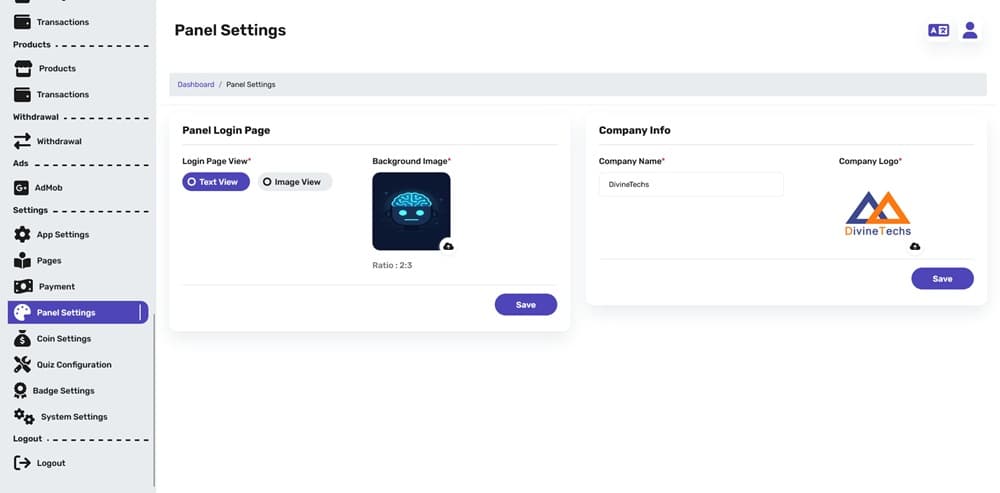Click the robot background image thumbnail
Image resolution: width=1000 pixels, height=493 pixels.
(411, 210)
